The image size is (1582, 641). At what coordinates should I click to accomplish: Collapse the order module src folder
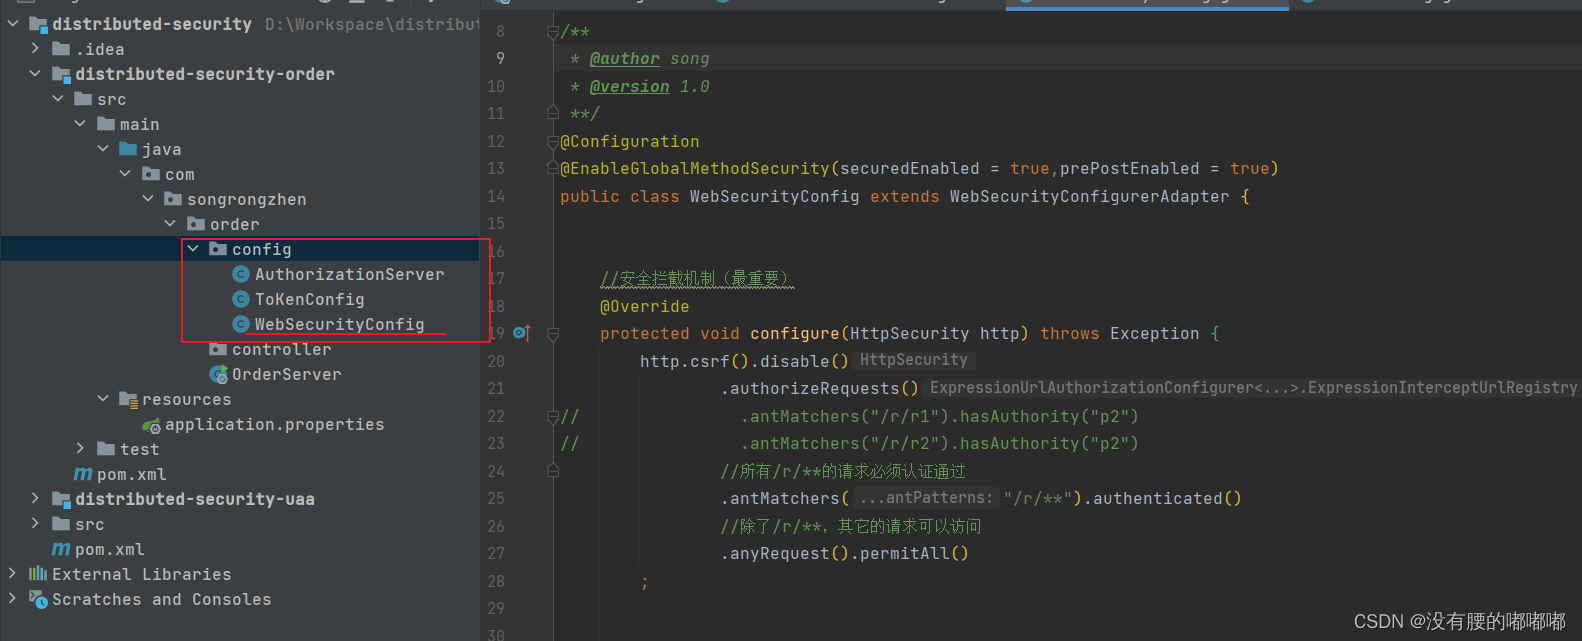58,98
